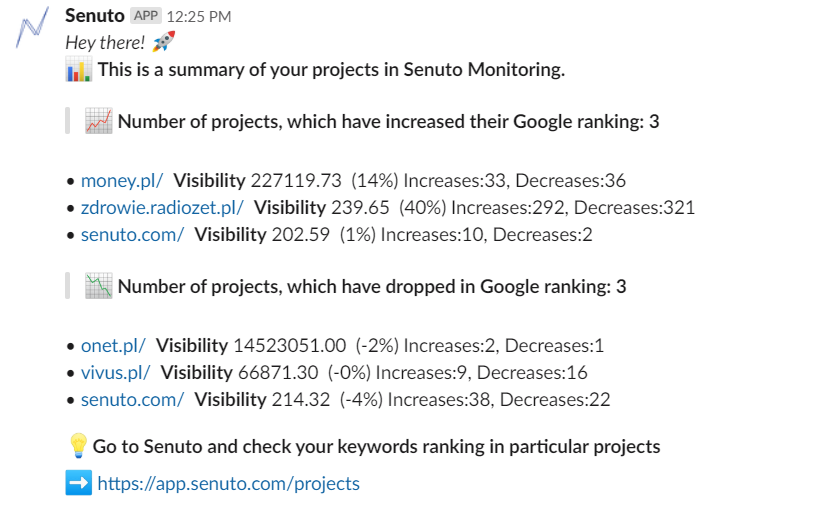Click the Senuto sender name

pyautogui.click(x=95, y=16)
